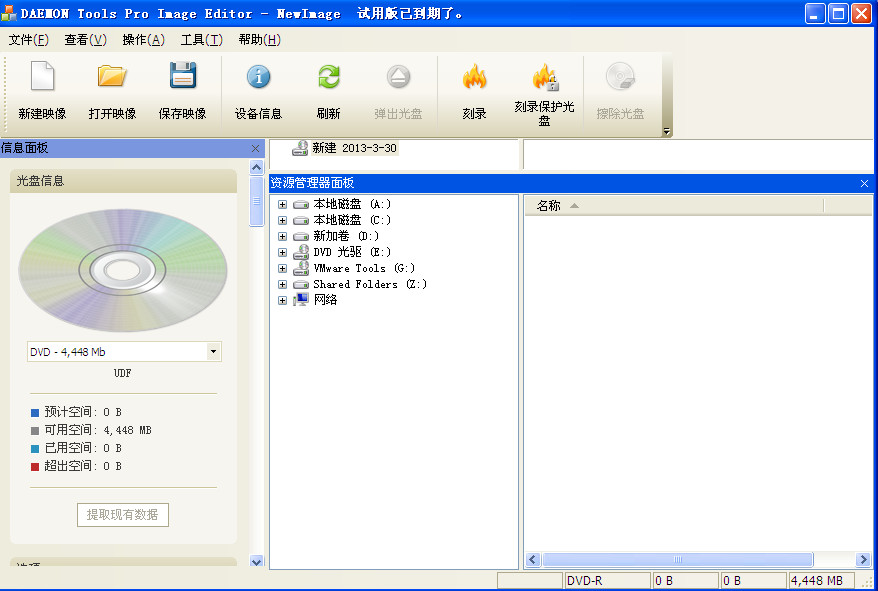Click the 本地磁盘 (A:) drive icon

coord(301,204)
